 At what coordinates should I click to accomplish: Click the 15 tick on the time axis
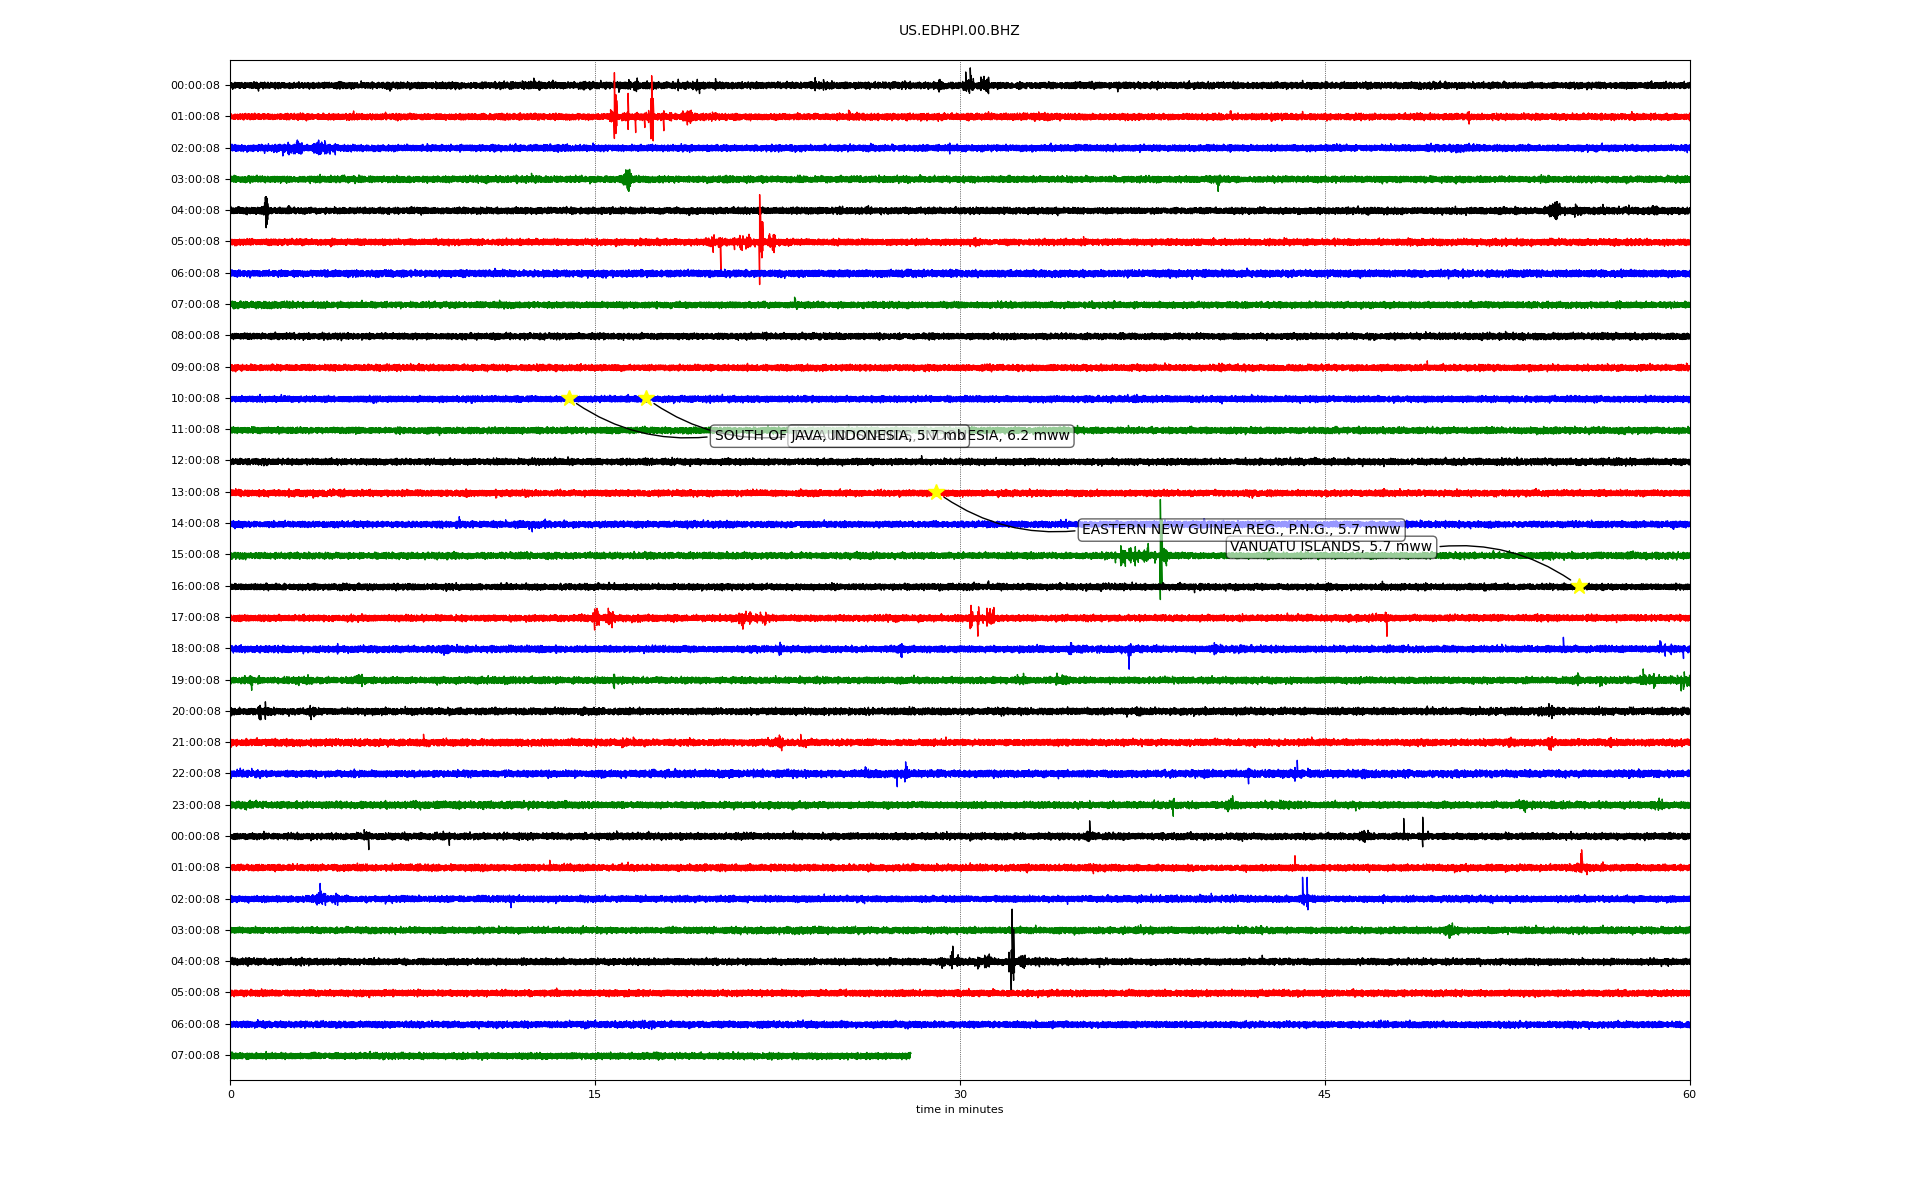(595, 1094)
